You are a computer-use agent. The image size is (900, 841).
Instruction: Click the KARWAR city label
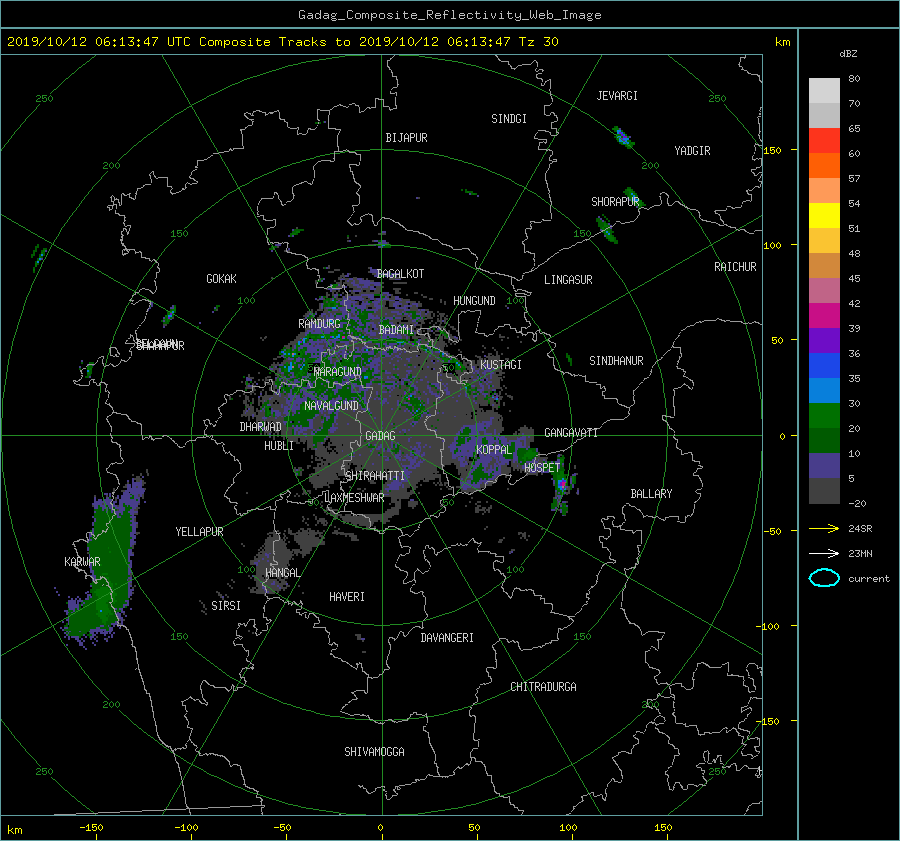[82, 562]
